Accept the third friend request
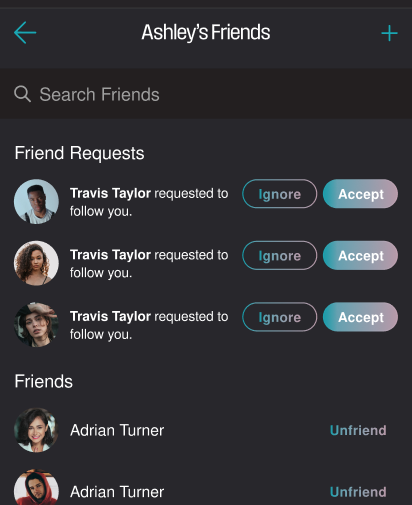The image size is (412, 505). tap(360, 317)
